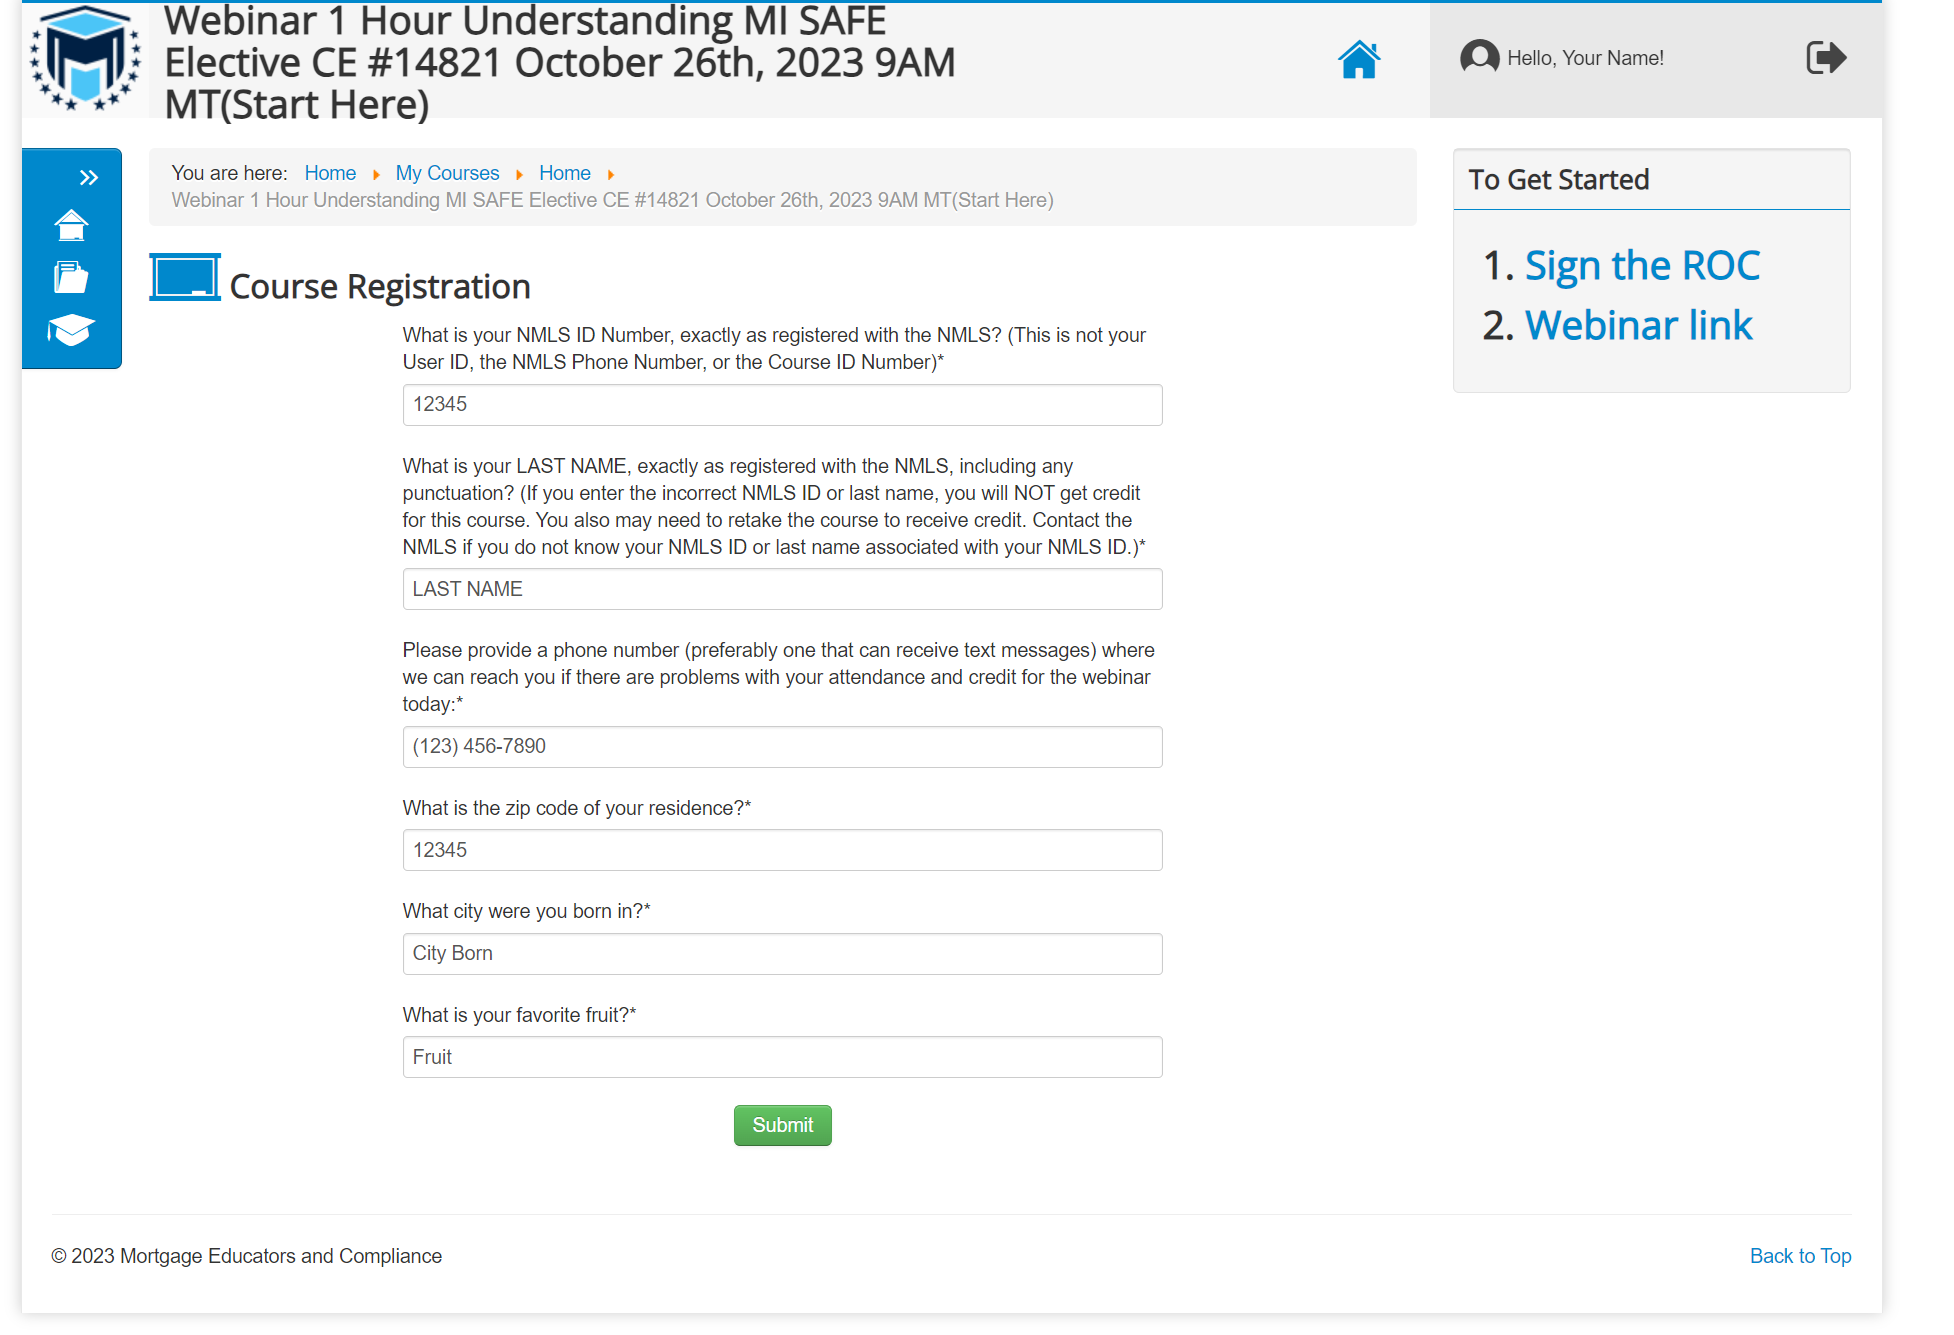Viewport: 1954px width, 1335px height.
Task: Open My Courses breadcrumb link
Action: coord(447,173)
